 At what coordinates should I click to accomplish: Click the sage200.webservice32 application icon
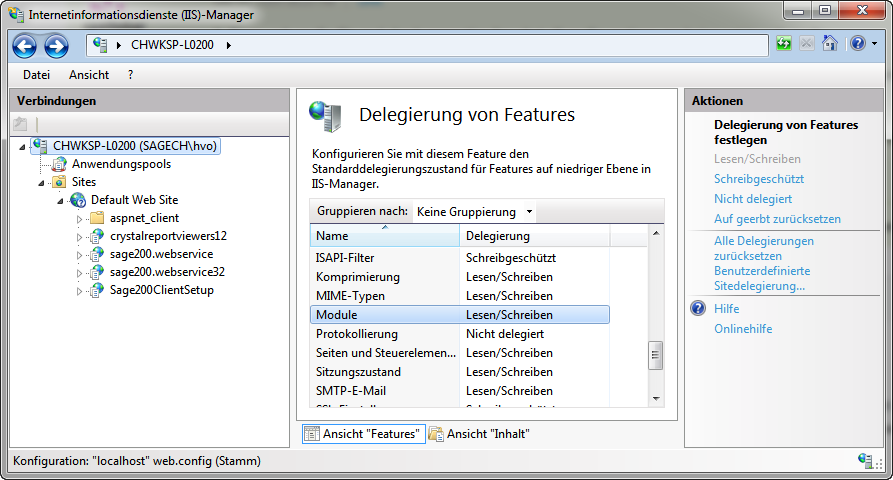click(97, 272)
